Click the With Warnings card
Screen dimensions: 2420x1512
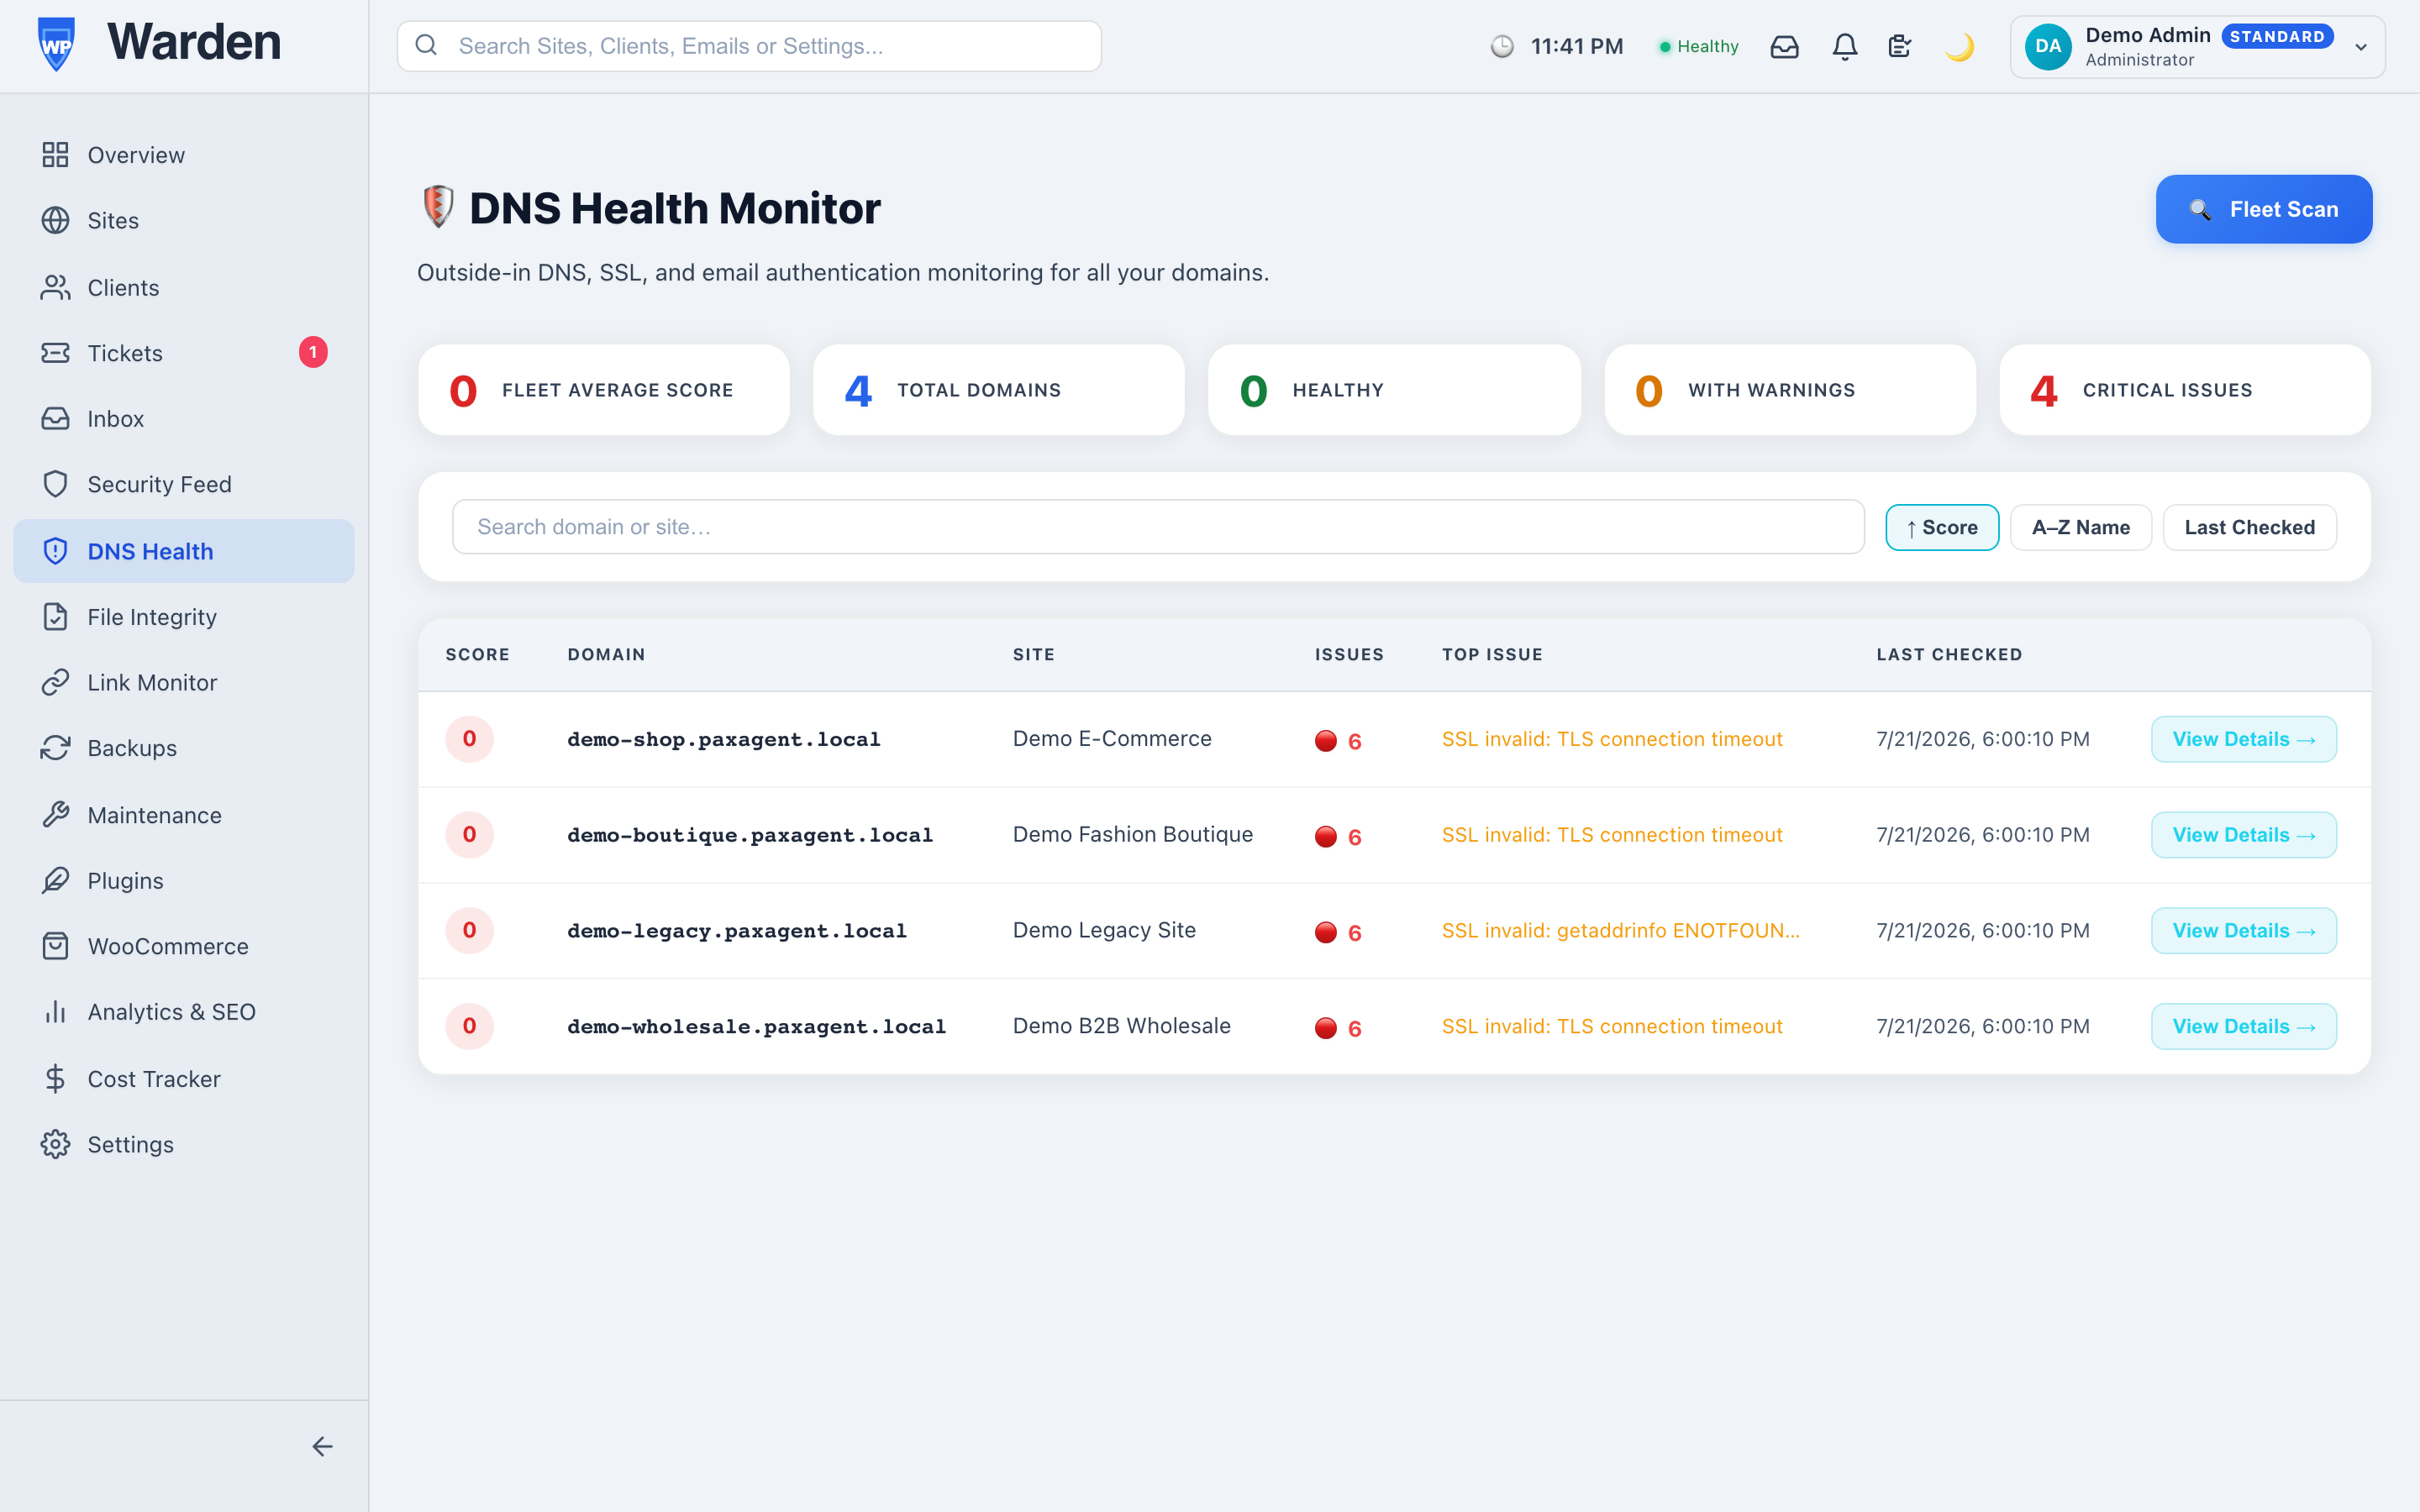coord(1790,390)
